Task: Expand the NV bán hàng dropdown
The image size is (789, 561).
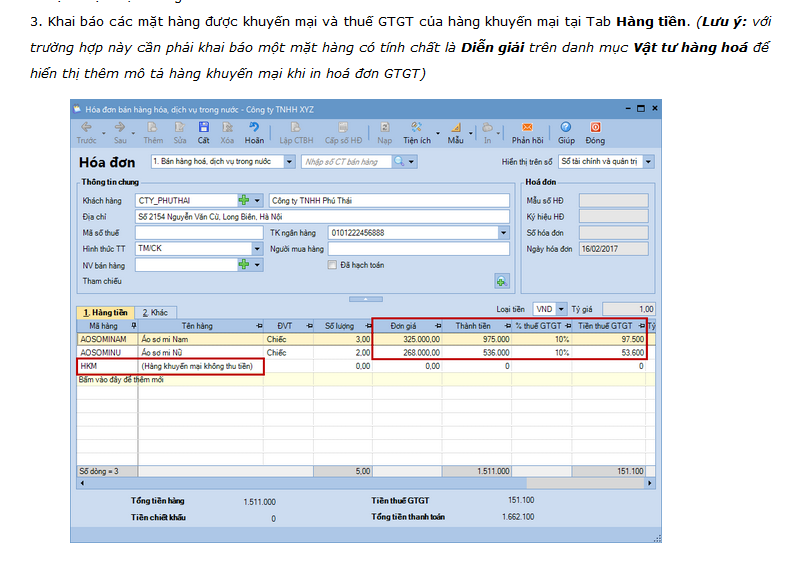Action: [x=257, y=265]
